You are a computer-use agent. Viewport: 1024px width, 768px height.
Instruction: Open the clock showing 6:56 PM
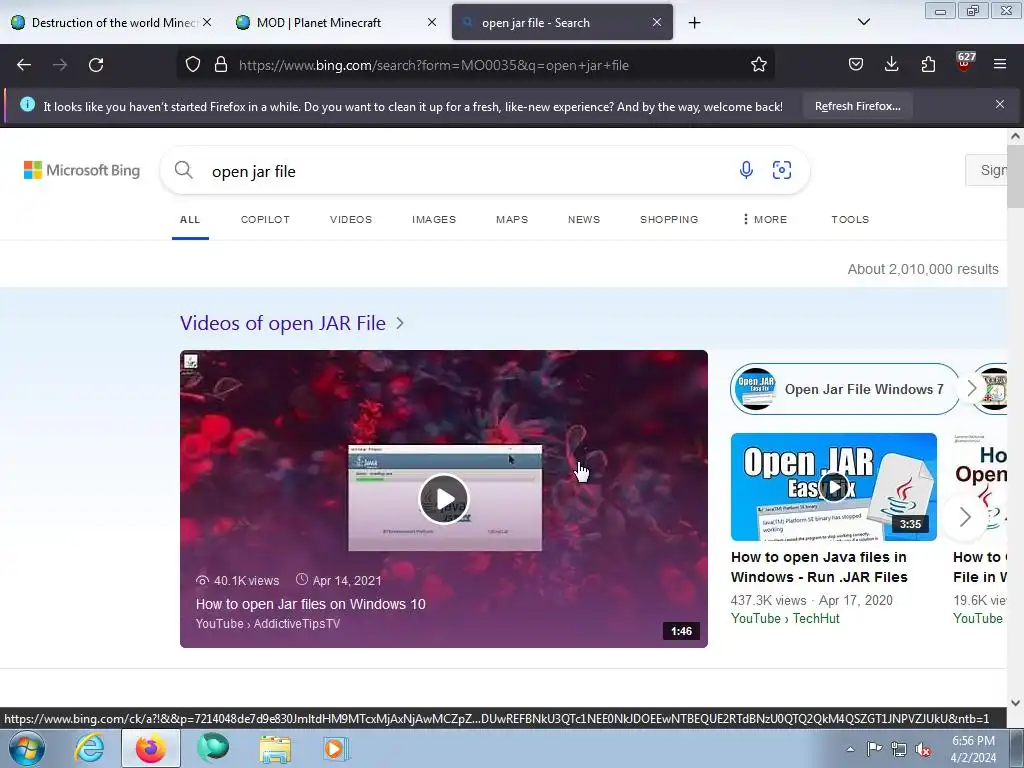(x=973, y=749)
